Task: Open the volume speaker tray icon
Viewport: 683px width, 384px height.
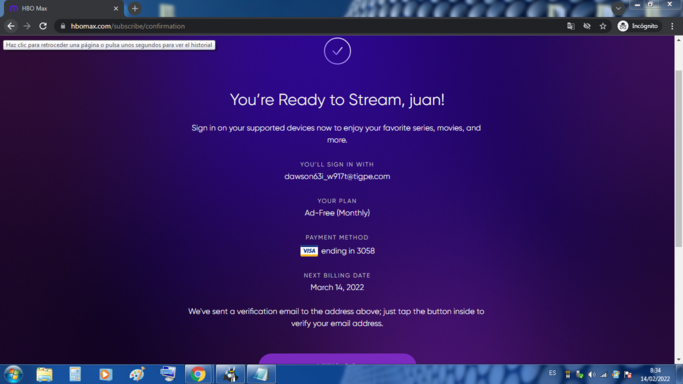Action: [x=591, y=374]
